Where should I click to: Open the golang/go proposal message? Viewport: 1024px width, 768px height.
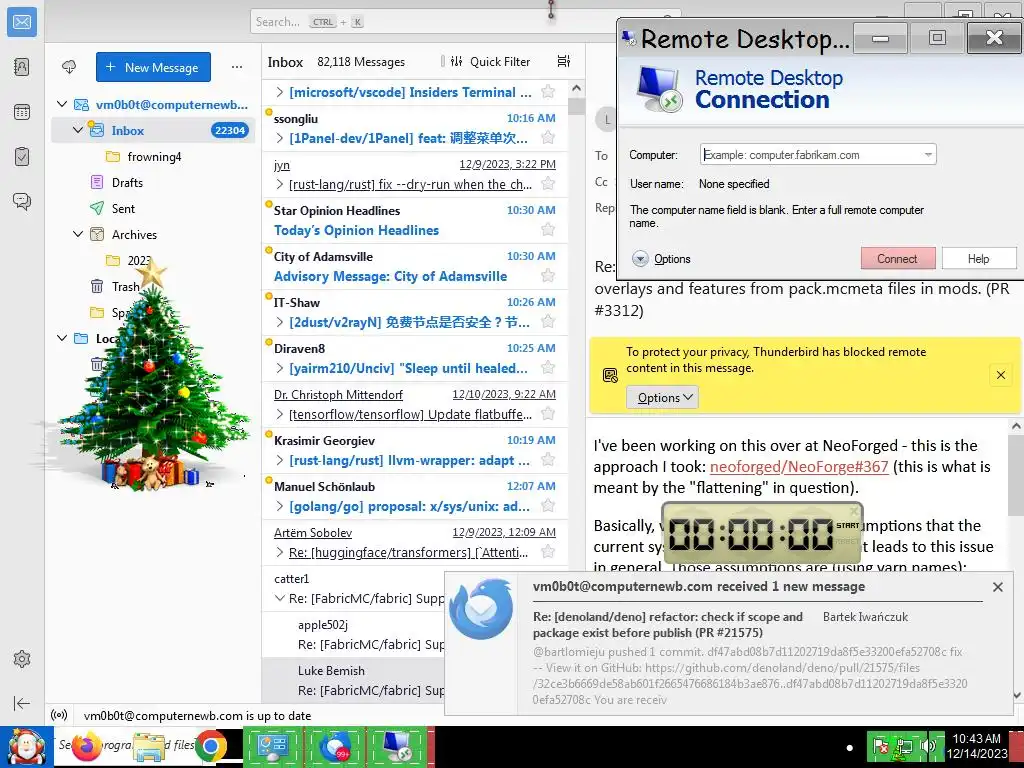coord(415,496)
